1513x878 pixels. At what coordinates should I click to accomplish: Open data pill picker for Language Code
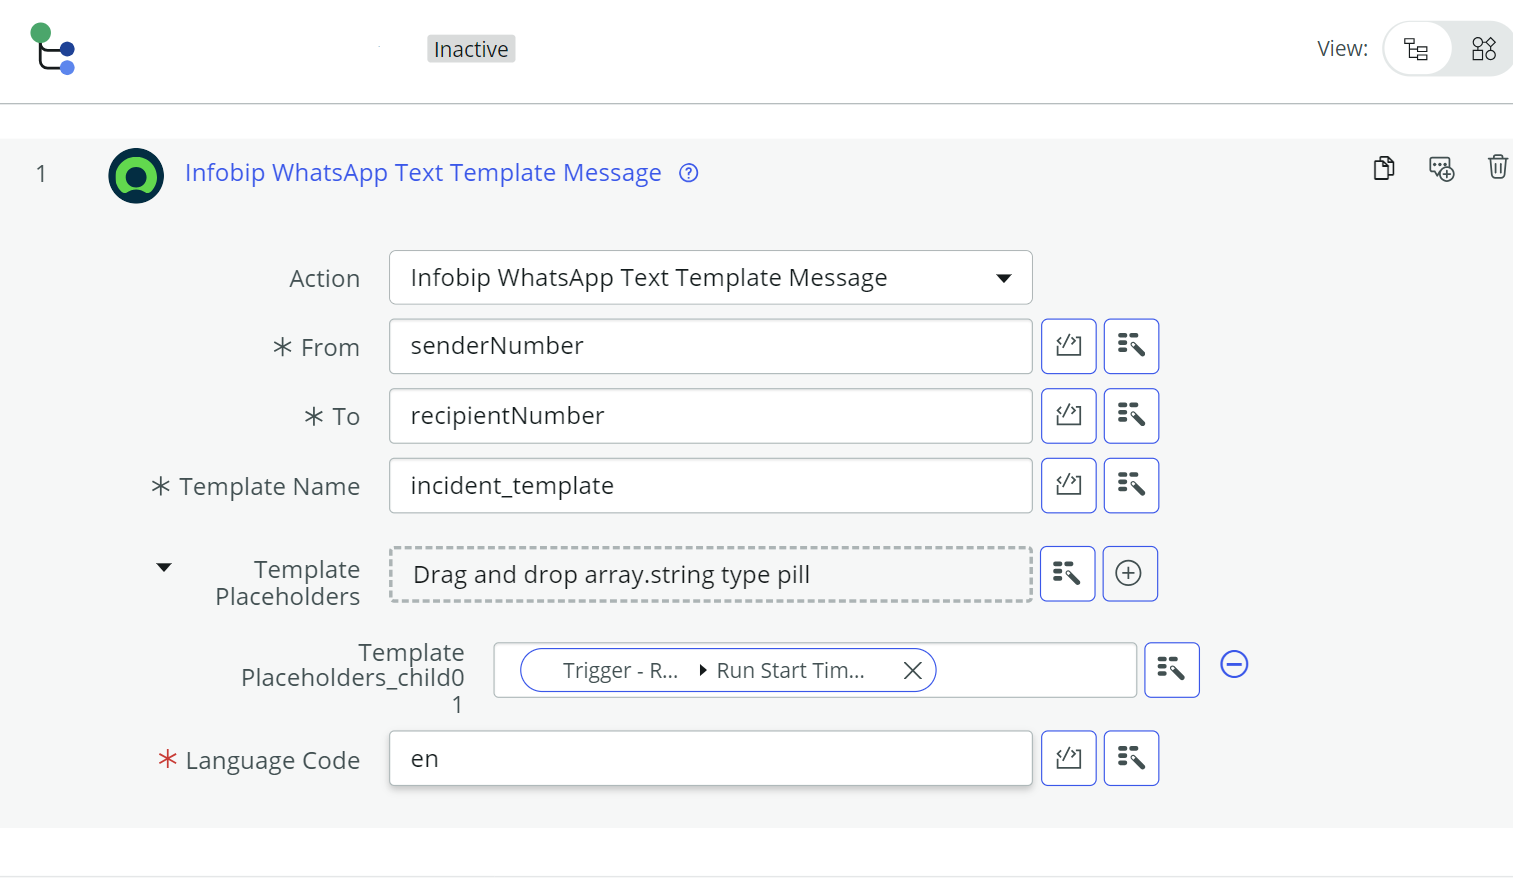click(1131, 758)
